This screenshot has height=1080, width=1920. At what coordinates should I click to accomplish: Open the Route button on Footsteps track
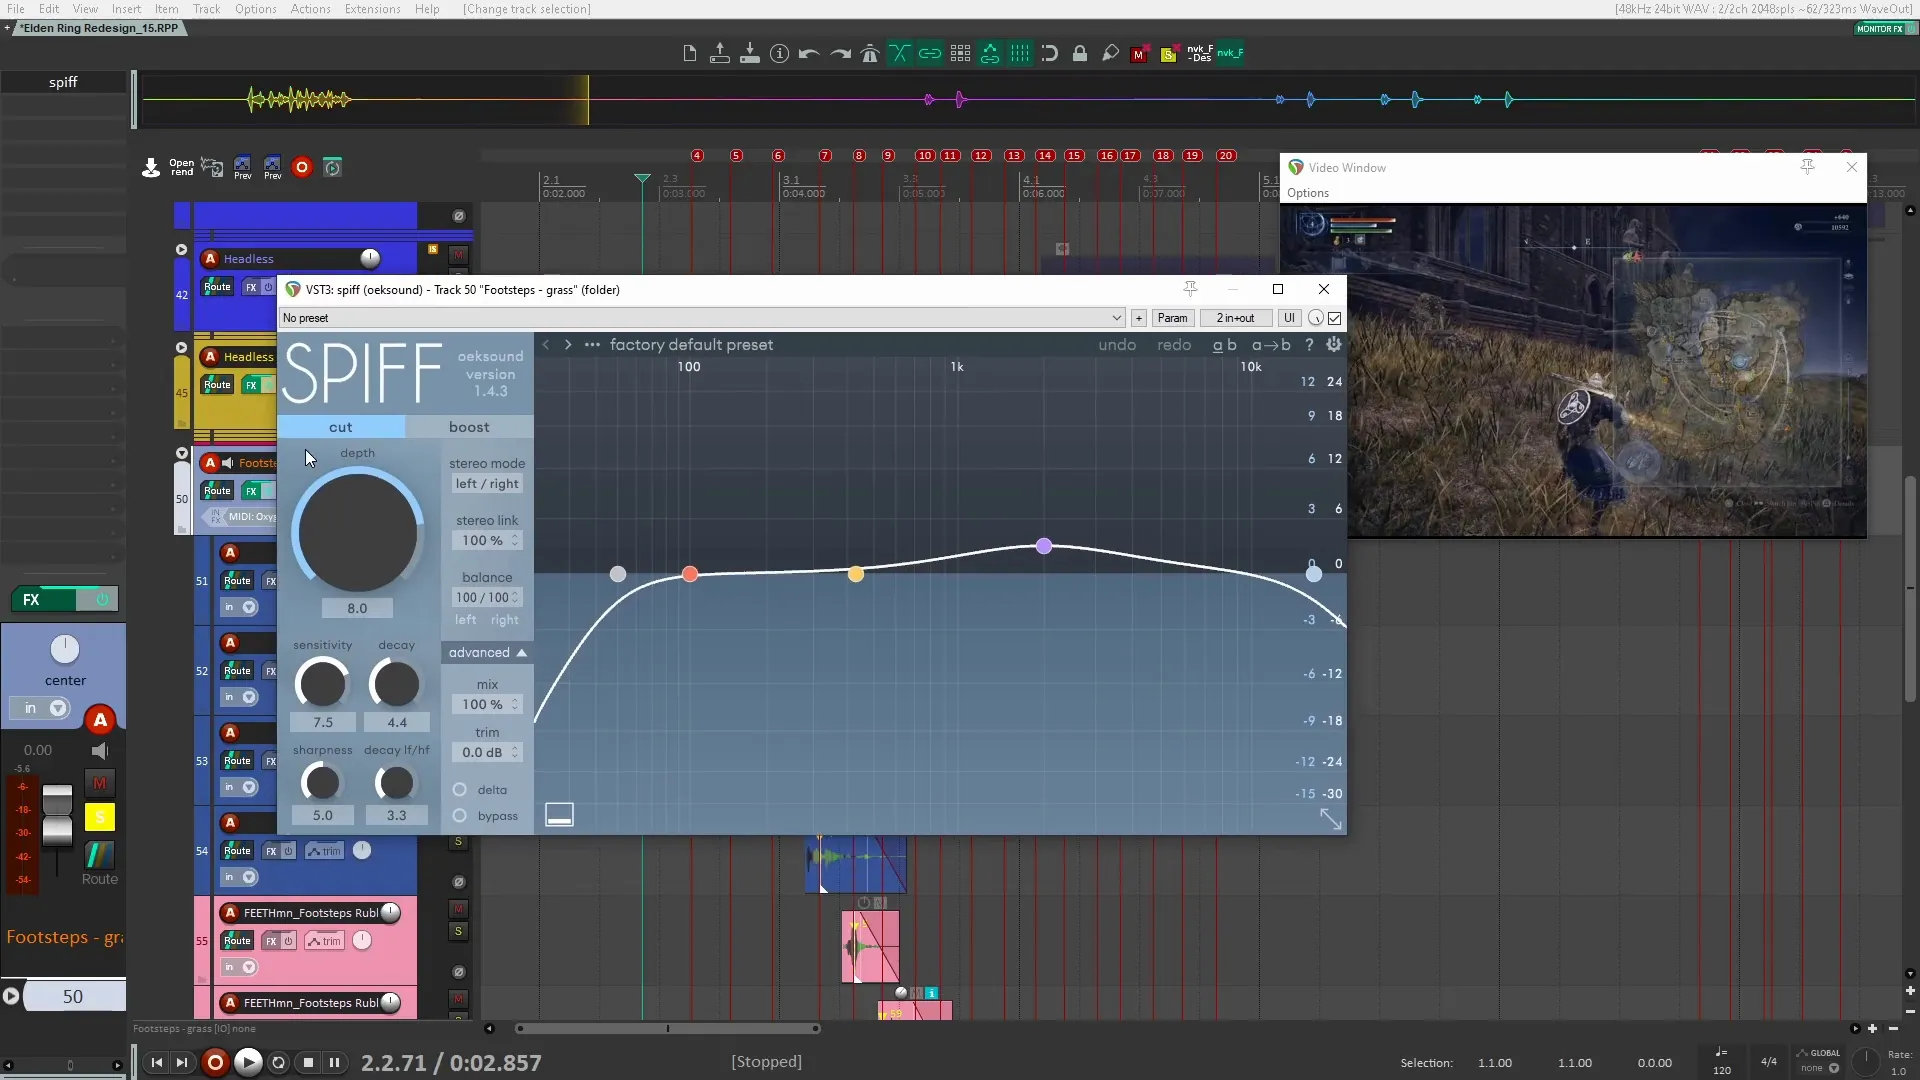(216, 490)
